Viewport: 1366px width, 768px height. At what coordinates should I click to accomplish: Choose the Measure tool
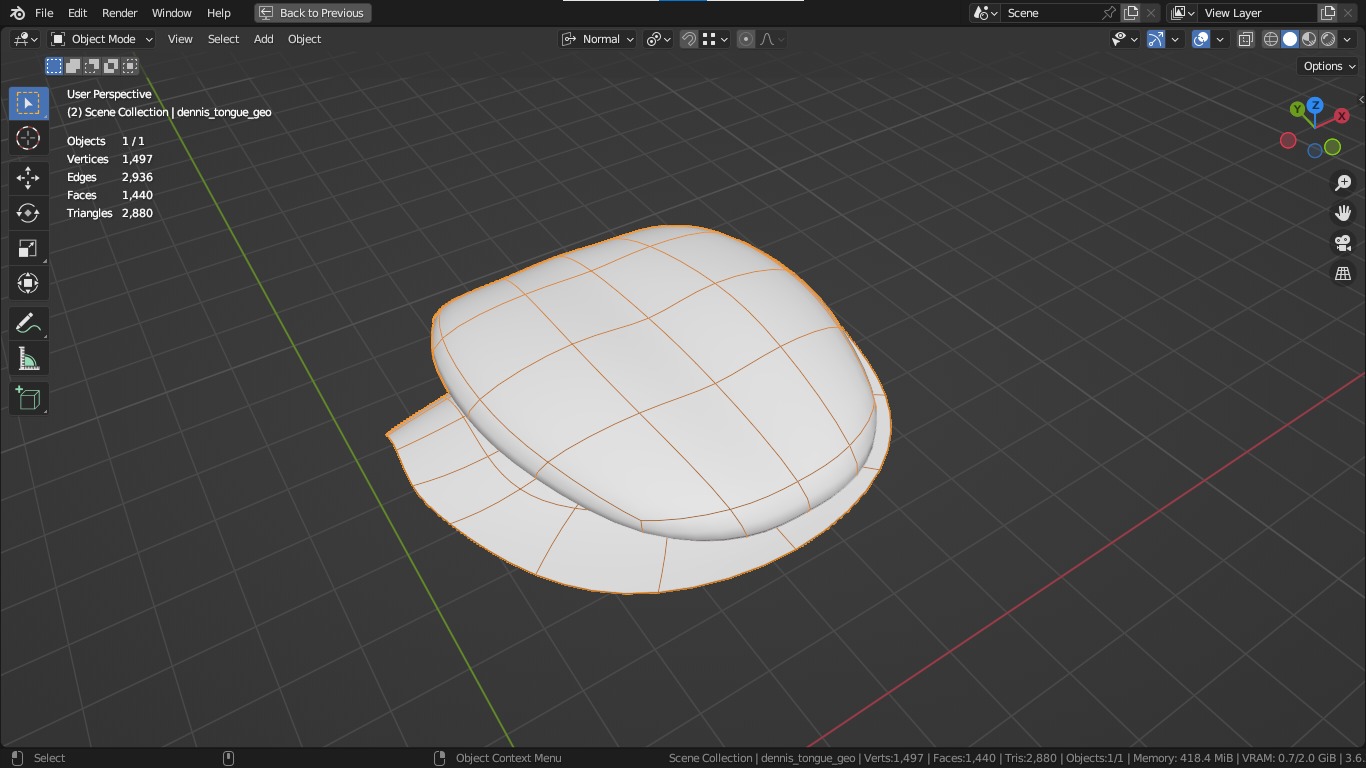pyautogui.click(x=28, y=359)
